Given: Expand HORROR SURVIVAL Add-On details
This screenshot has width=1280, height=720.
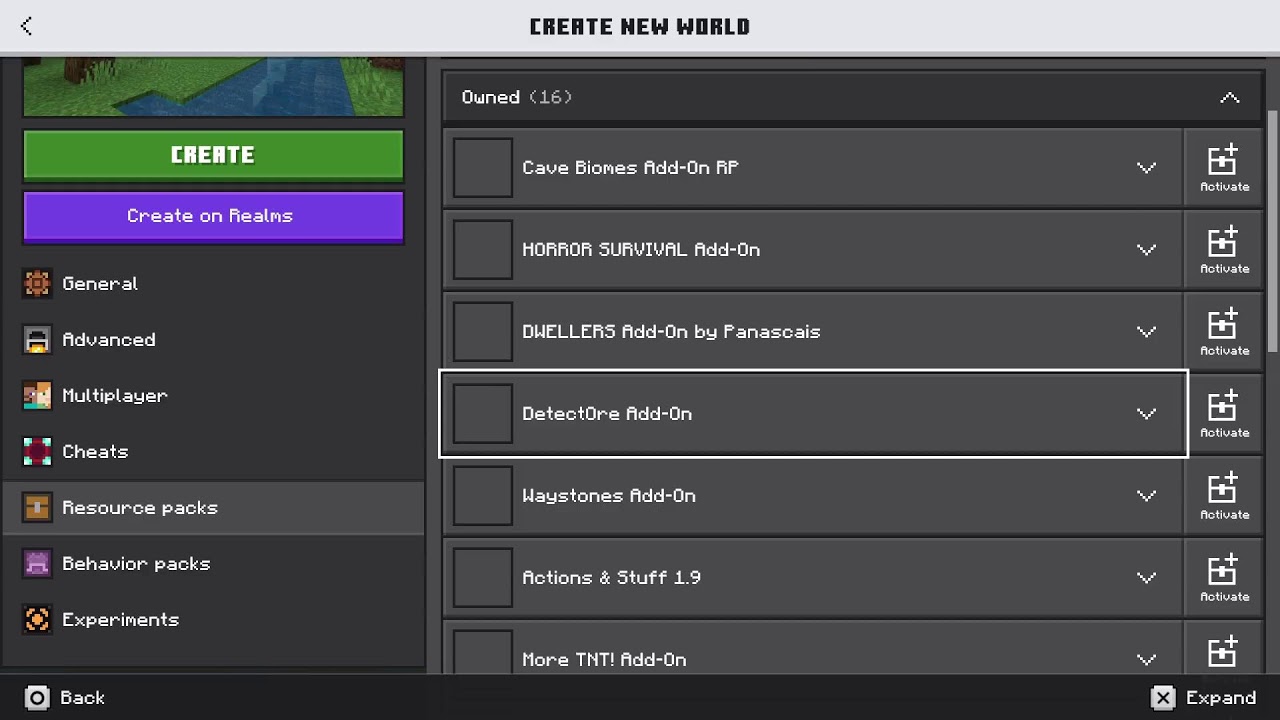Looking at the screenshot, I should click(x=1146, y=250).
